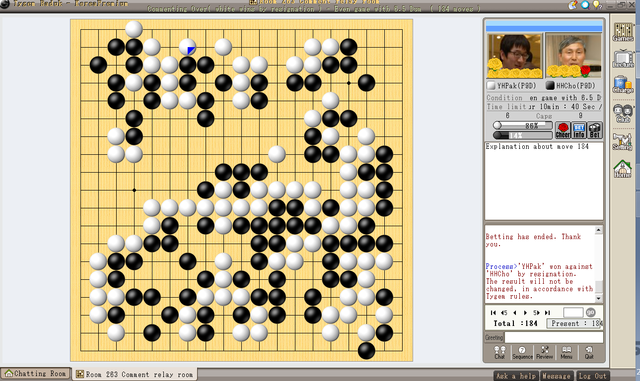Select the Room 263 Comment relay room tab
This screenshot has width=640, height=381.
[x=135, y=374]
